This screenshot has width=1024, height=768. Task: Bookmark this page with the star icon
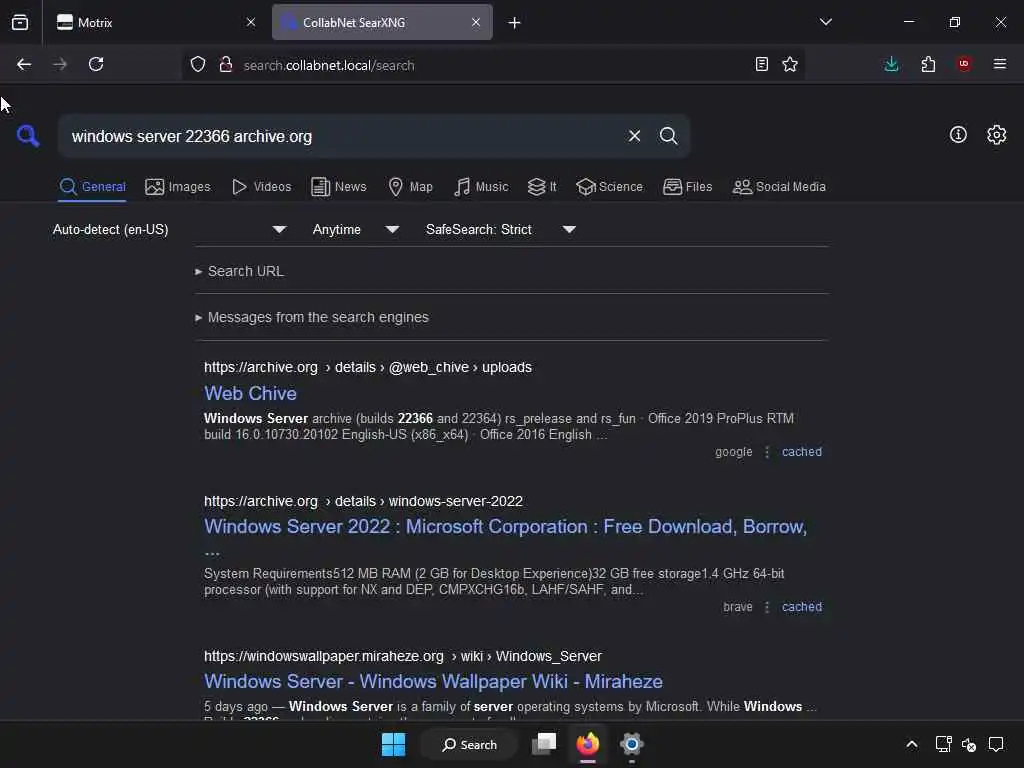790,64
